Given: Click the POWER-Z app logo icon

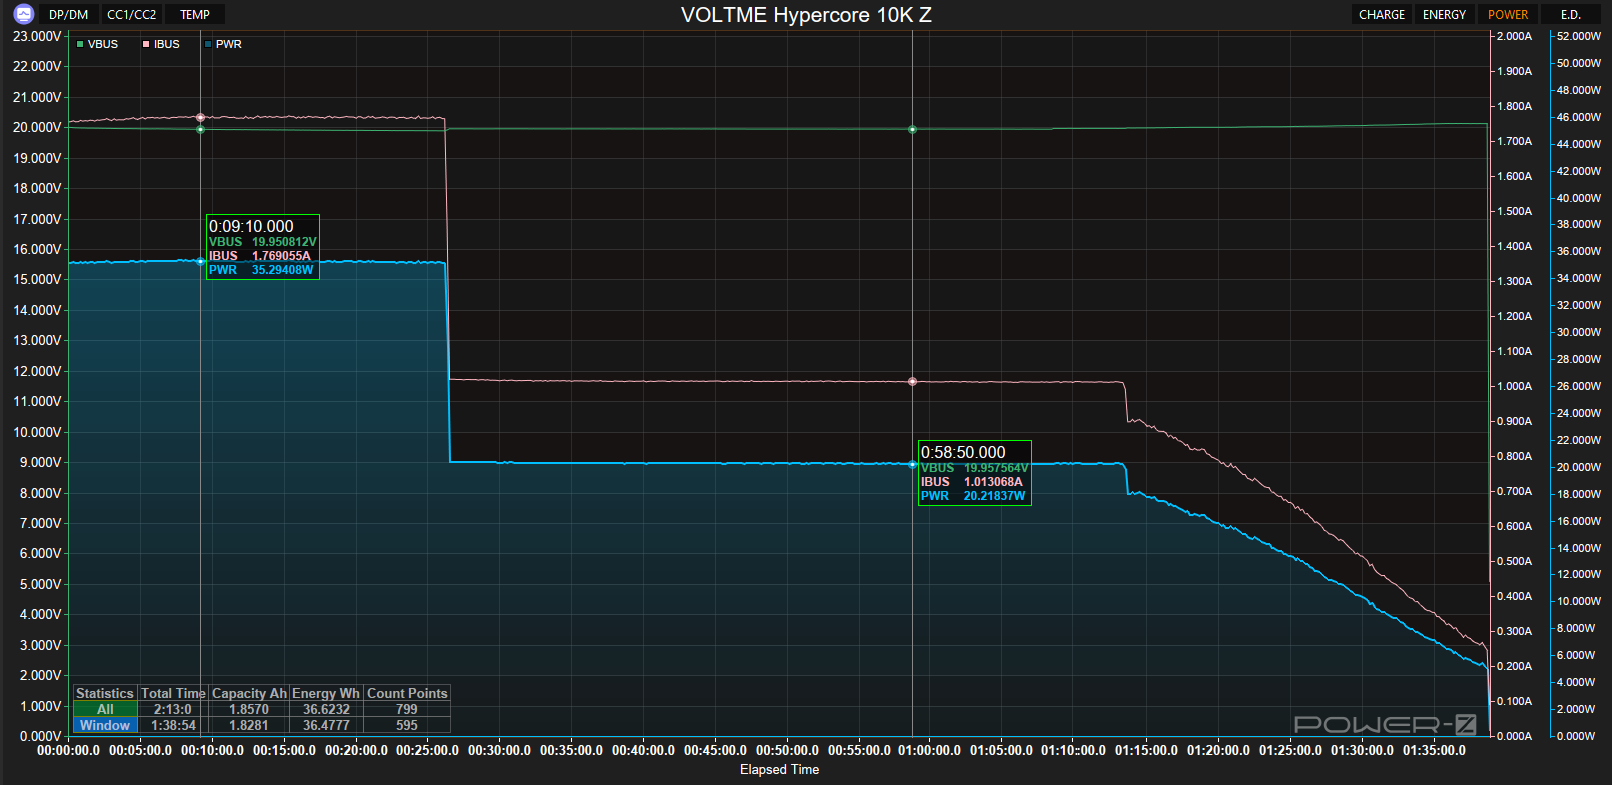Looking at the screenshot, I should [23, 14].
